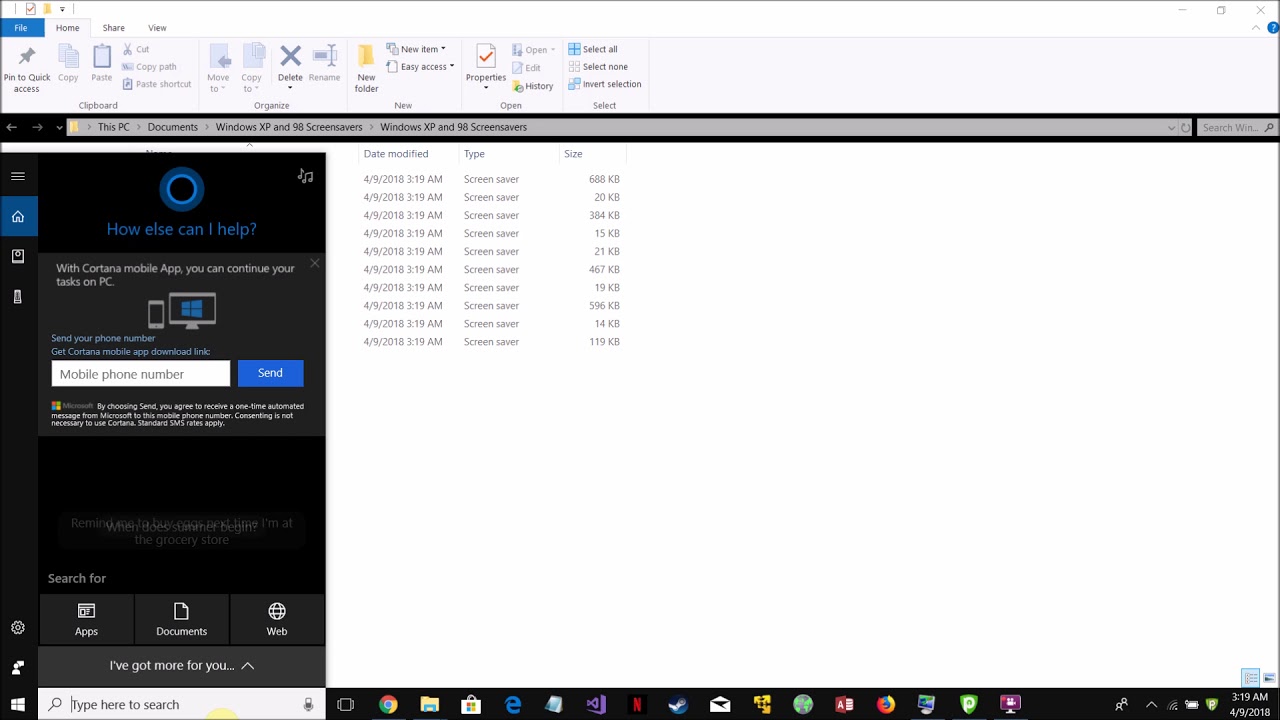
Task: Click the Windows Start button
Action: 18,704
